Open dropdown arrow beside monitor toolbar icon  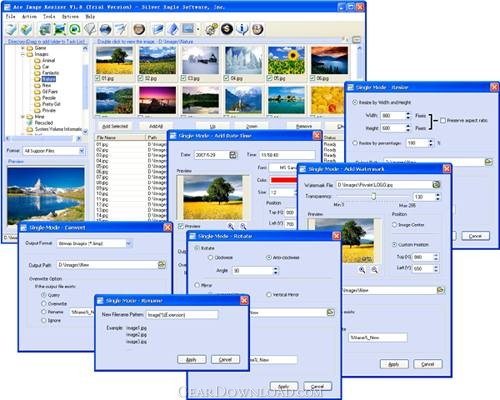coord(198,29)
